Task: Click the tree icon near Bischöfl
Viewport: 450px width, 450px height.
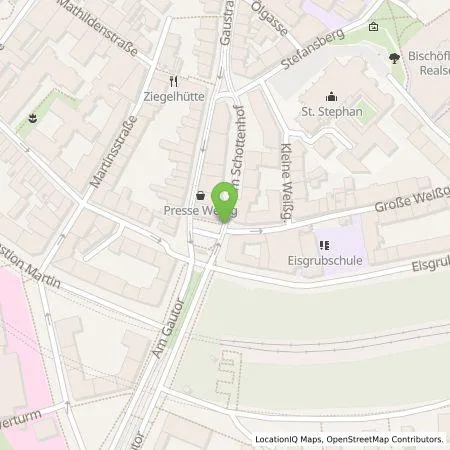Action: (394, 59)
